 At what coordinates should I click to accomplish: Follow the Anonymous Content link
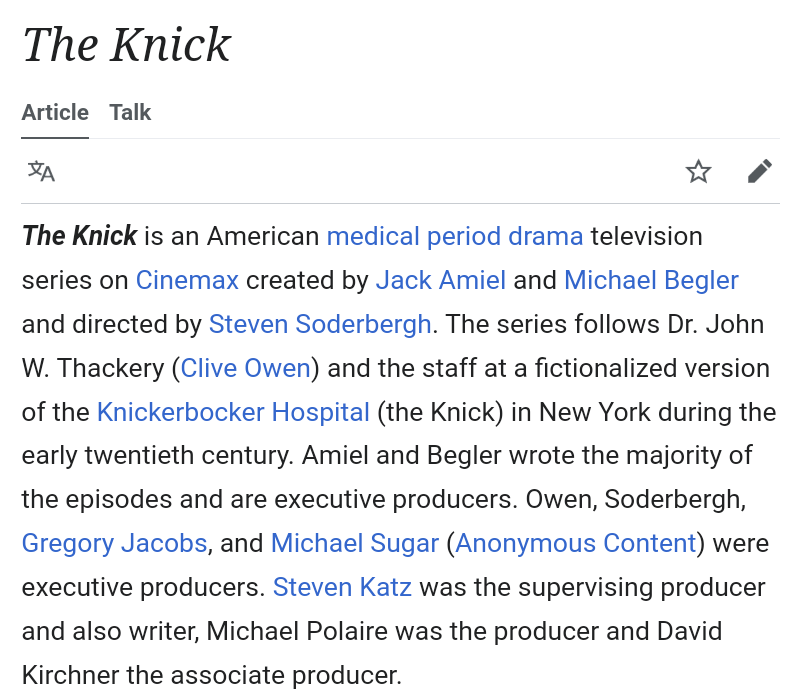pos(576,544)
